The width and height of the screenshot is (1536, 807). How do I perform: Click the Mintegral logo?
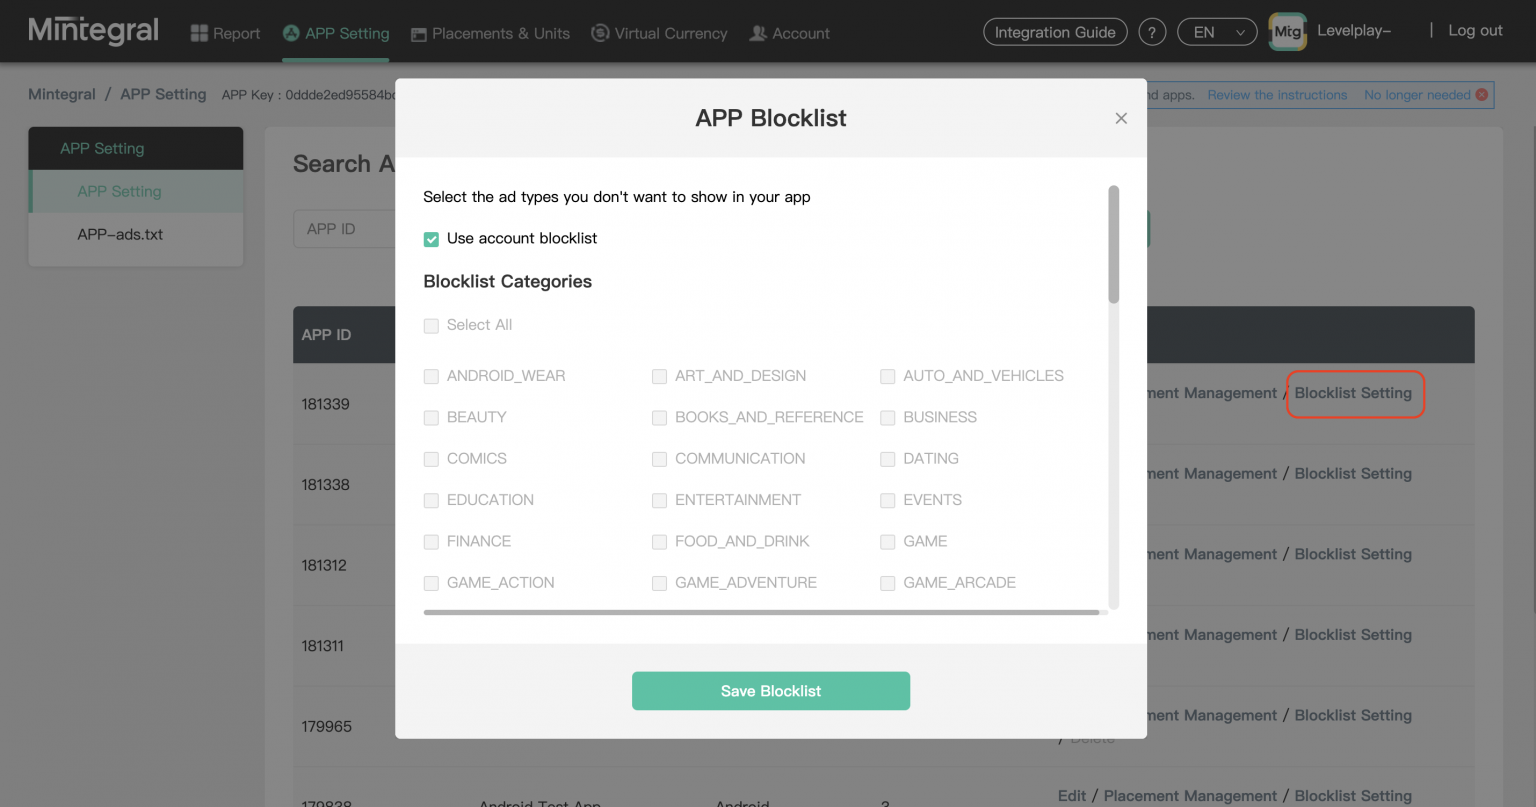93,30
